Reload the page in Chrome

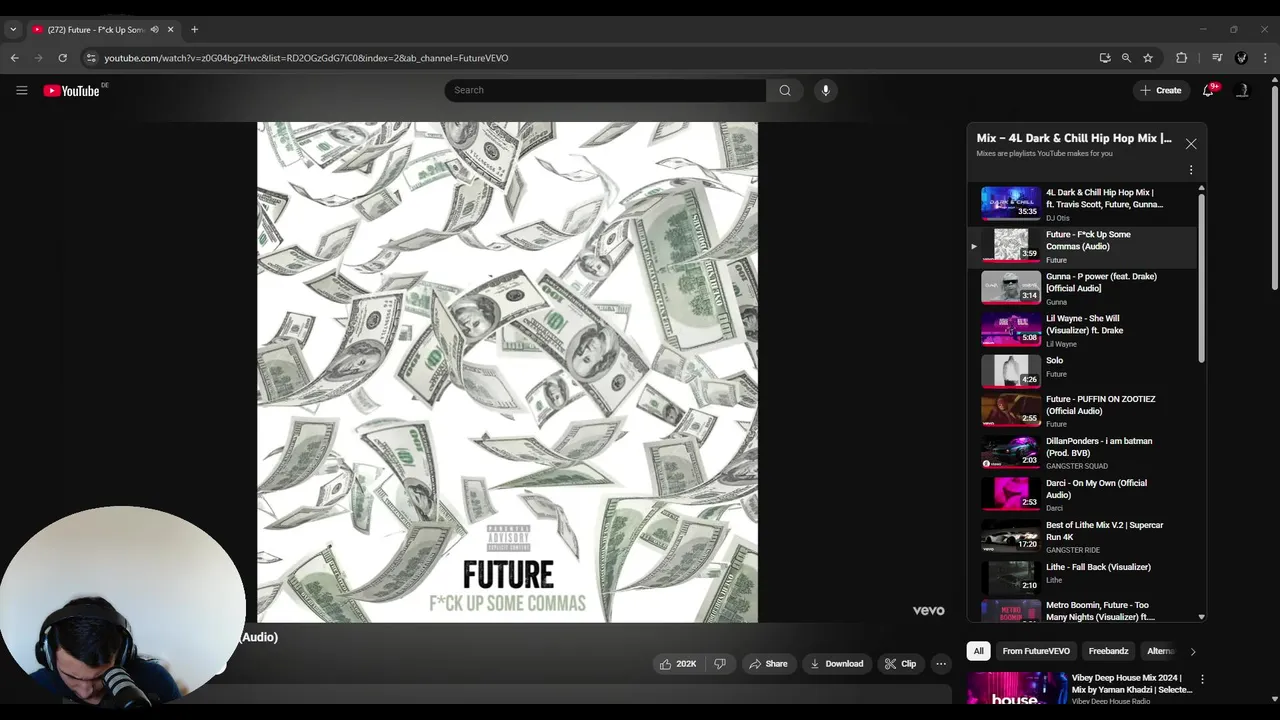click(x=62, y=58)
